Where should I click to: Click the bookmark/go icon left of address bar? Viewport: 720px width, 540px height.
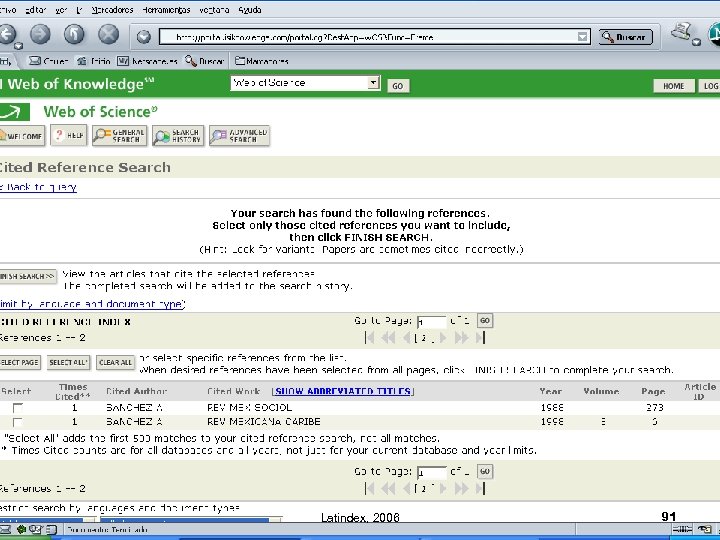pyautogui.click(x=144, y=37)
